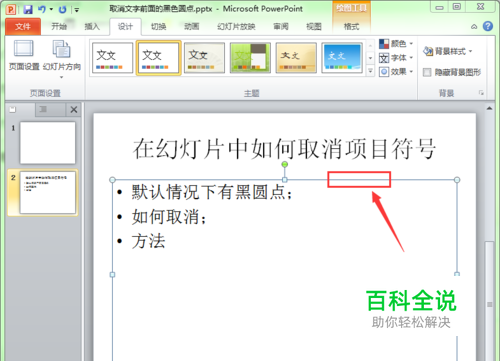Select slide 2 thumbnail
Viewport: 500px width, 361px height.
(48, 192)
